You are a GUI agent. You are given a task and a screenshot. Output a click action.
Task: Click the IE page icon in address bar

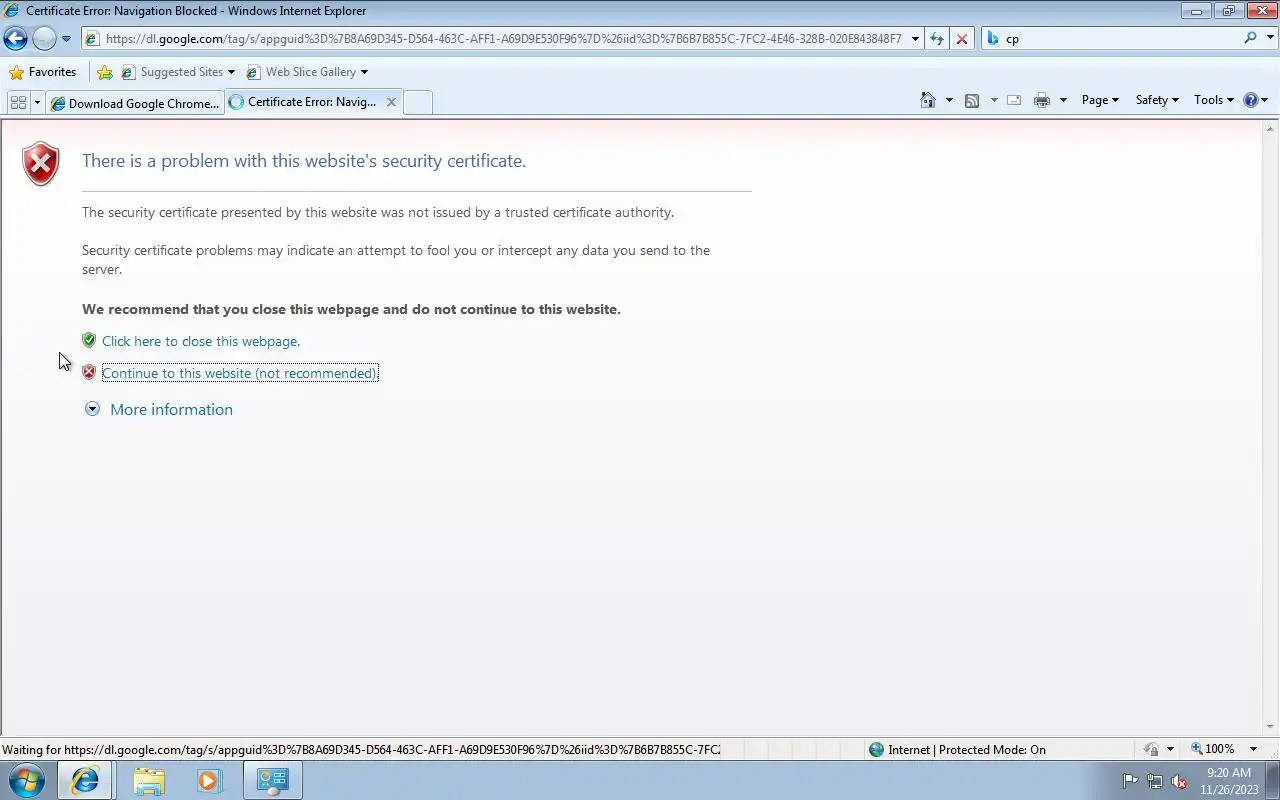[92, 39]
